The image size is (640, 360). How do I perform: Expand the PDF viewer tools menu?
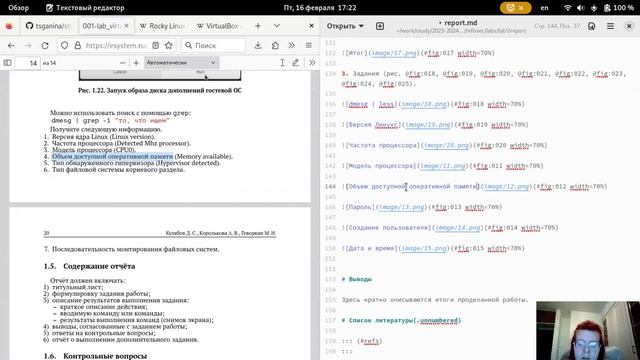tap(312, 63)
